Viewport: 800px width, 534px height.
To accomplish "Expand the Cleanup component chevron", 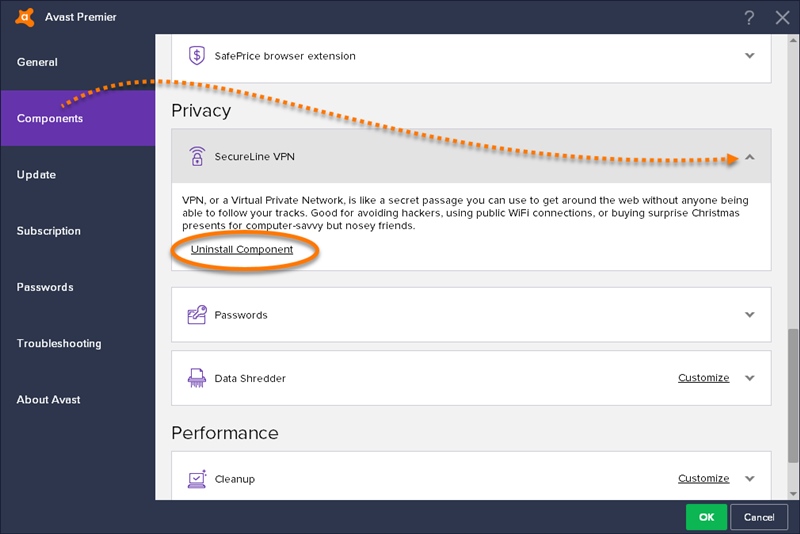I will point(749,478).
